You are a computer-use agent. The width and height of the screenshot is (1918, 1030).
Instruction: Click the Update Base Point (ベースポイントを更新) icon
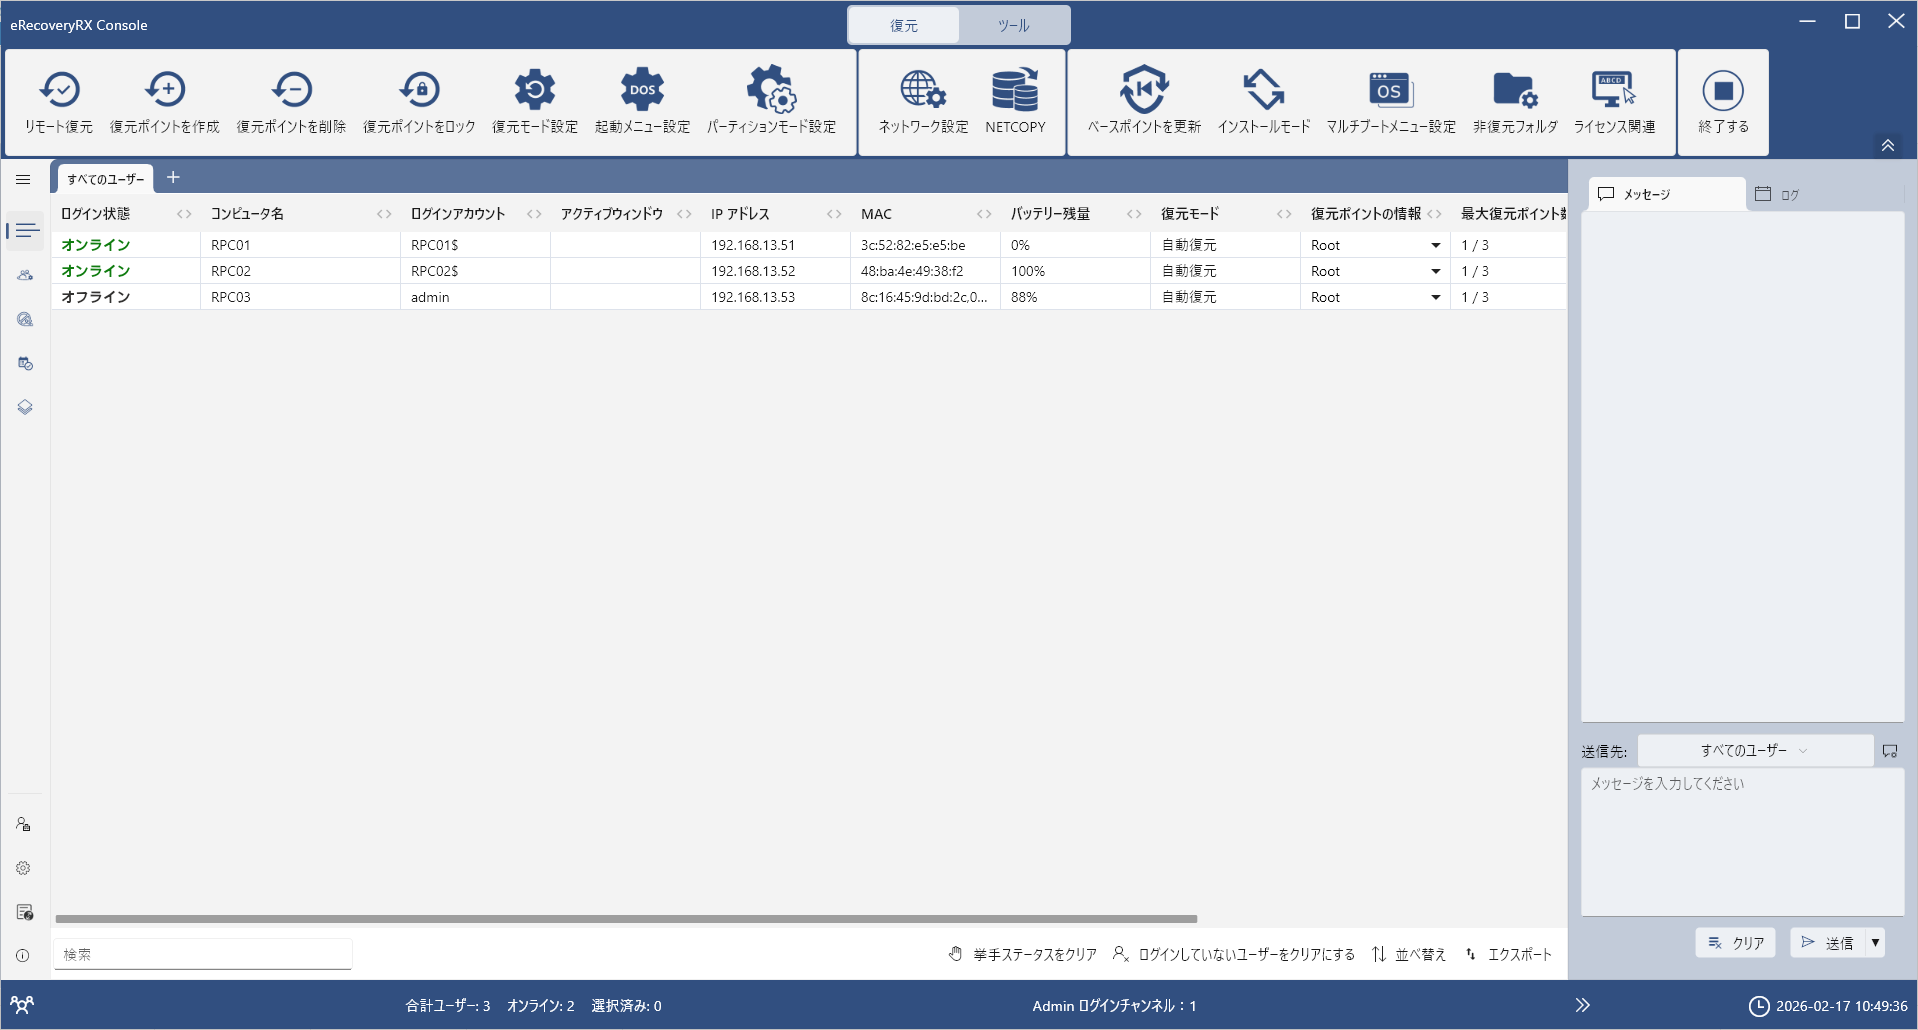(x=1144, y=91)
